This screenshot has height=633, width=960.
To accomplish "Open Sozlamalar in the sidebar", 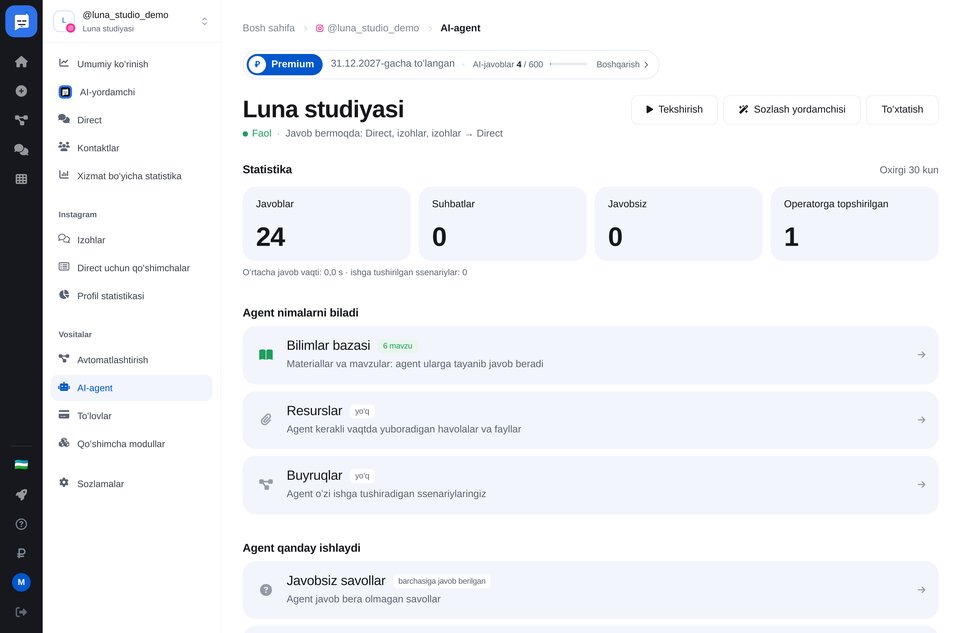I will (x=132, y=484).
